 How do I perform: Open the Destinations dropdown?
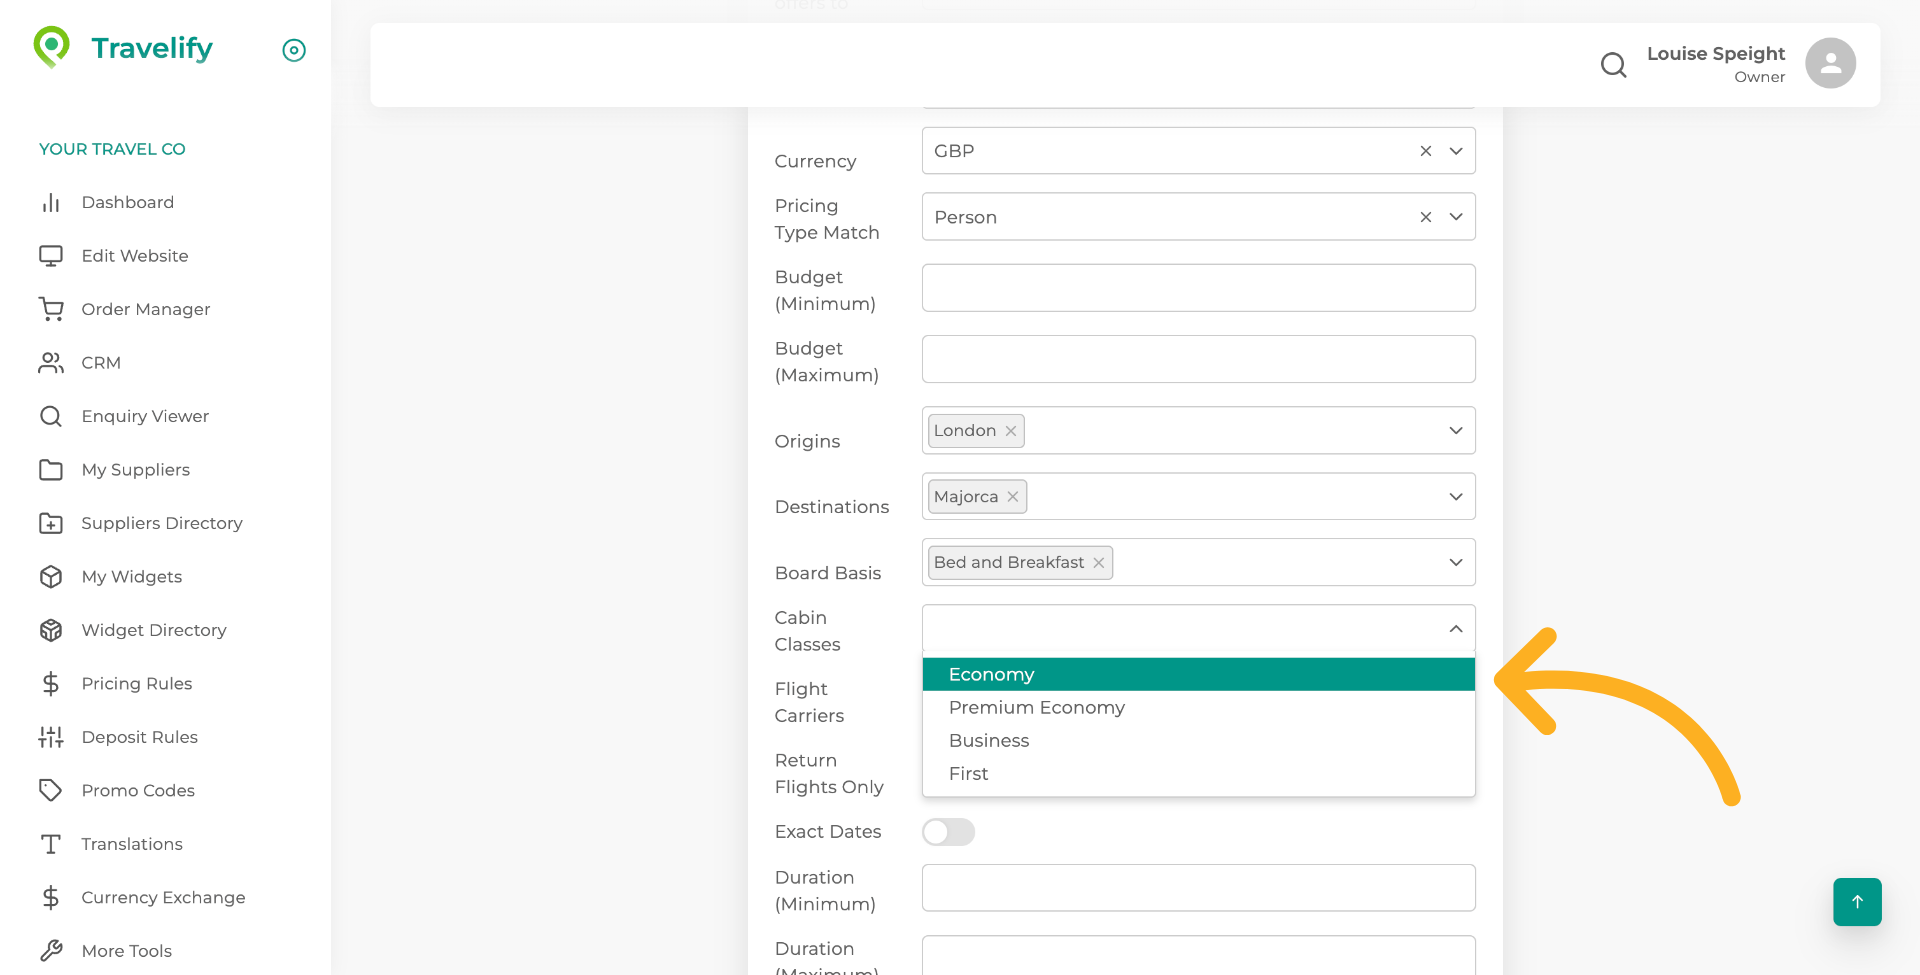1455,496
